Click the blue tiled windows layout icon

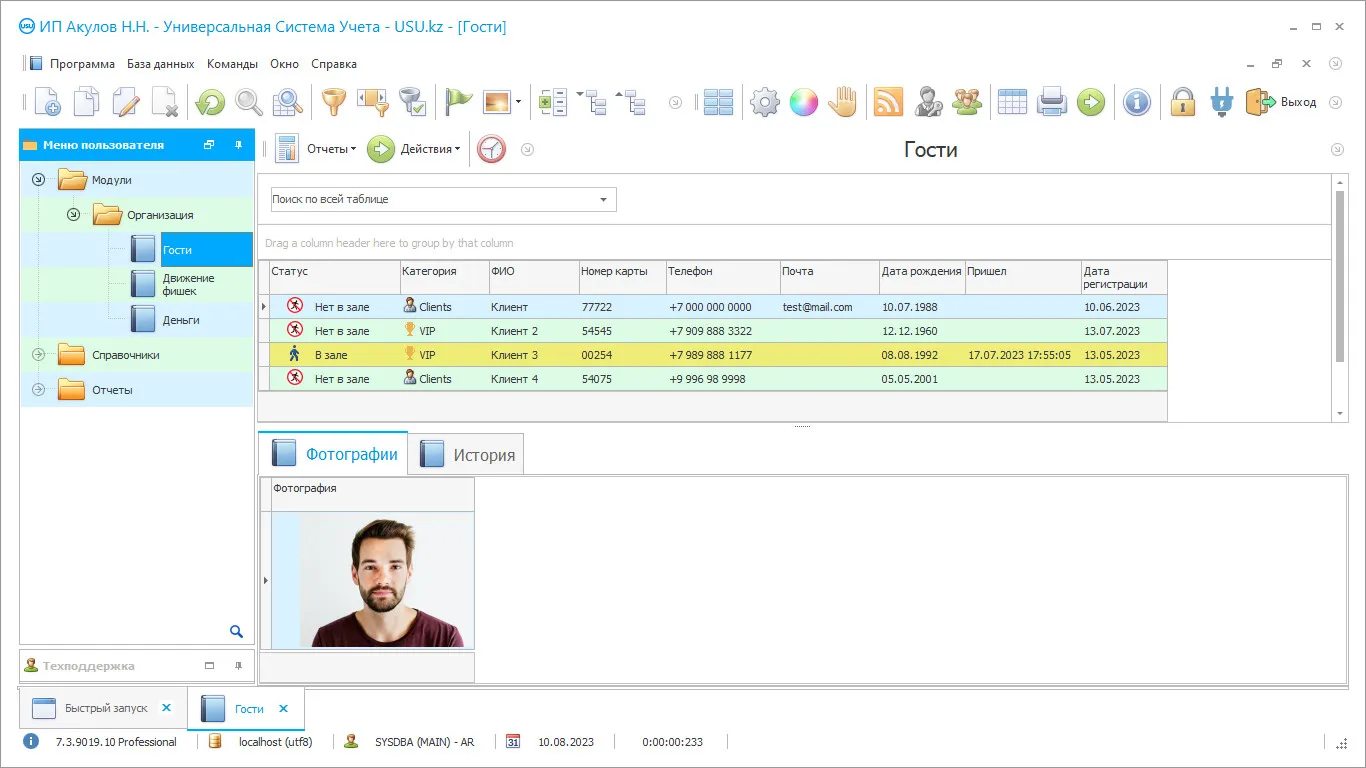point(718,102)
